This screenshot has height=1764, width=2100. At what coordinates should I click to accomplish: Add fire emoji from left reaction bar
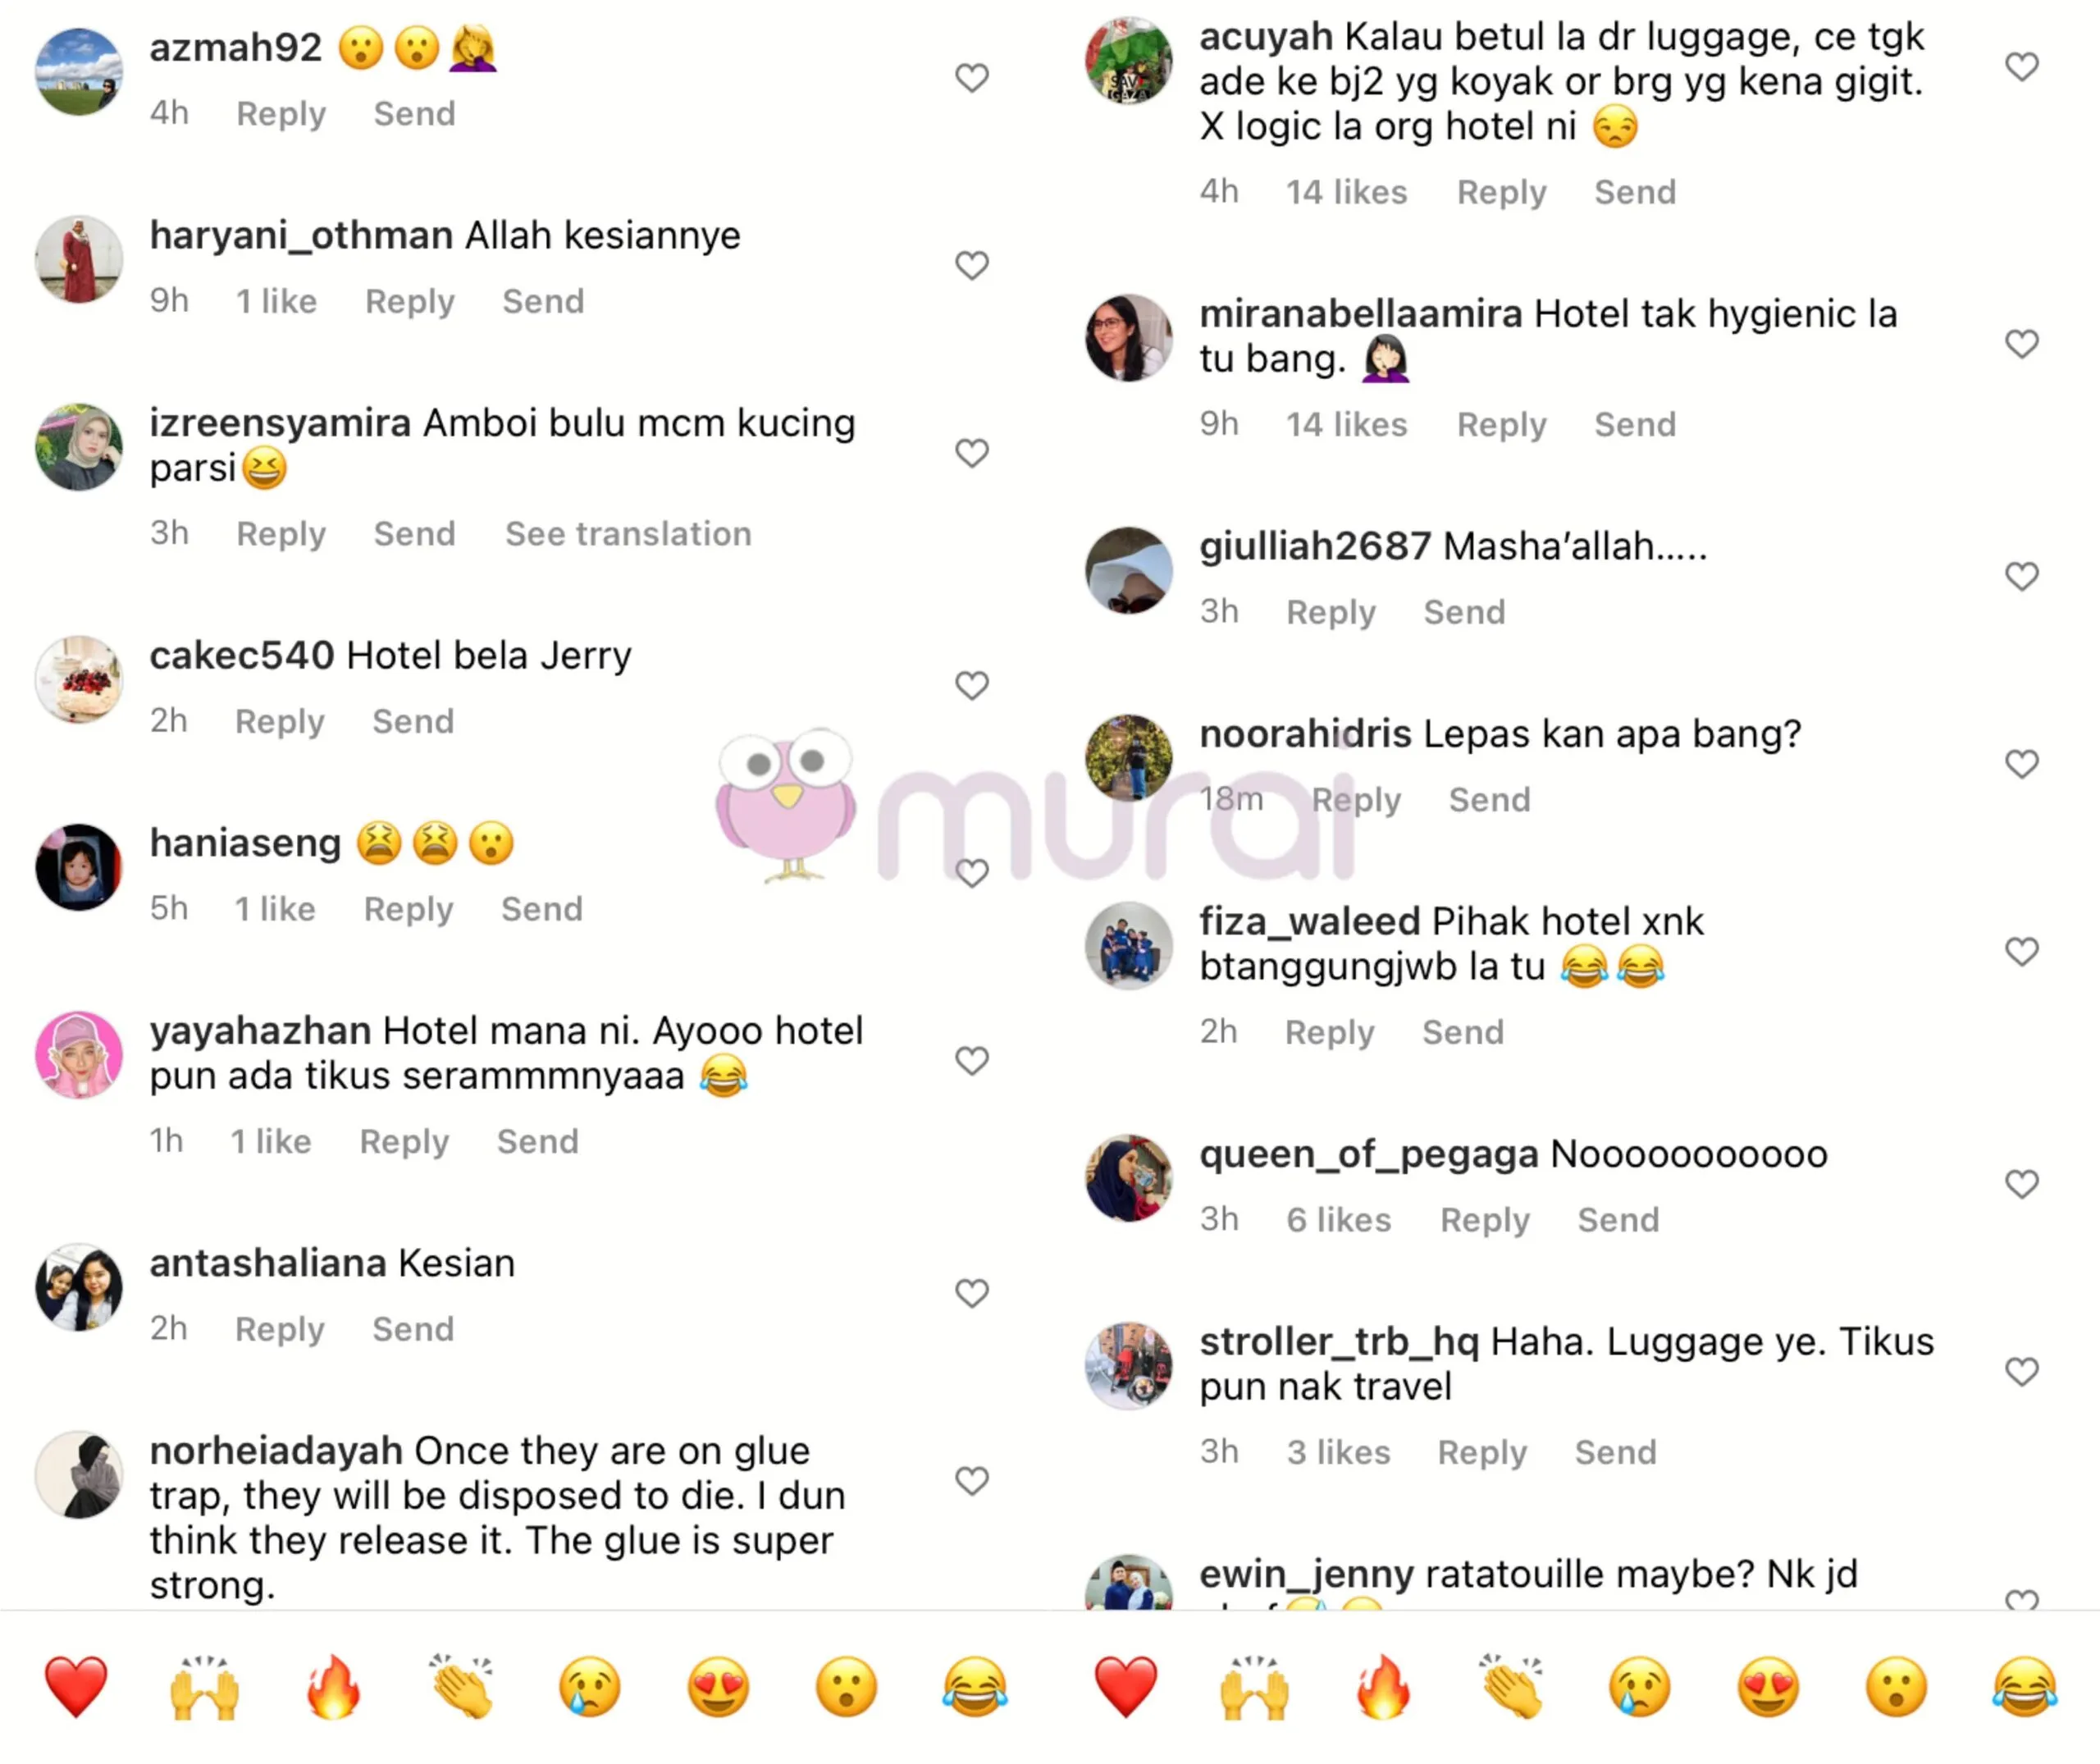tap(332, 1687)
